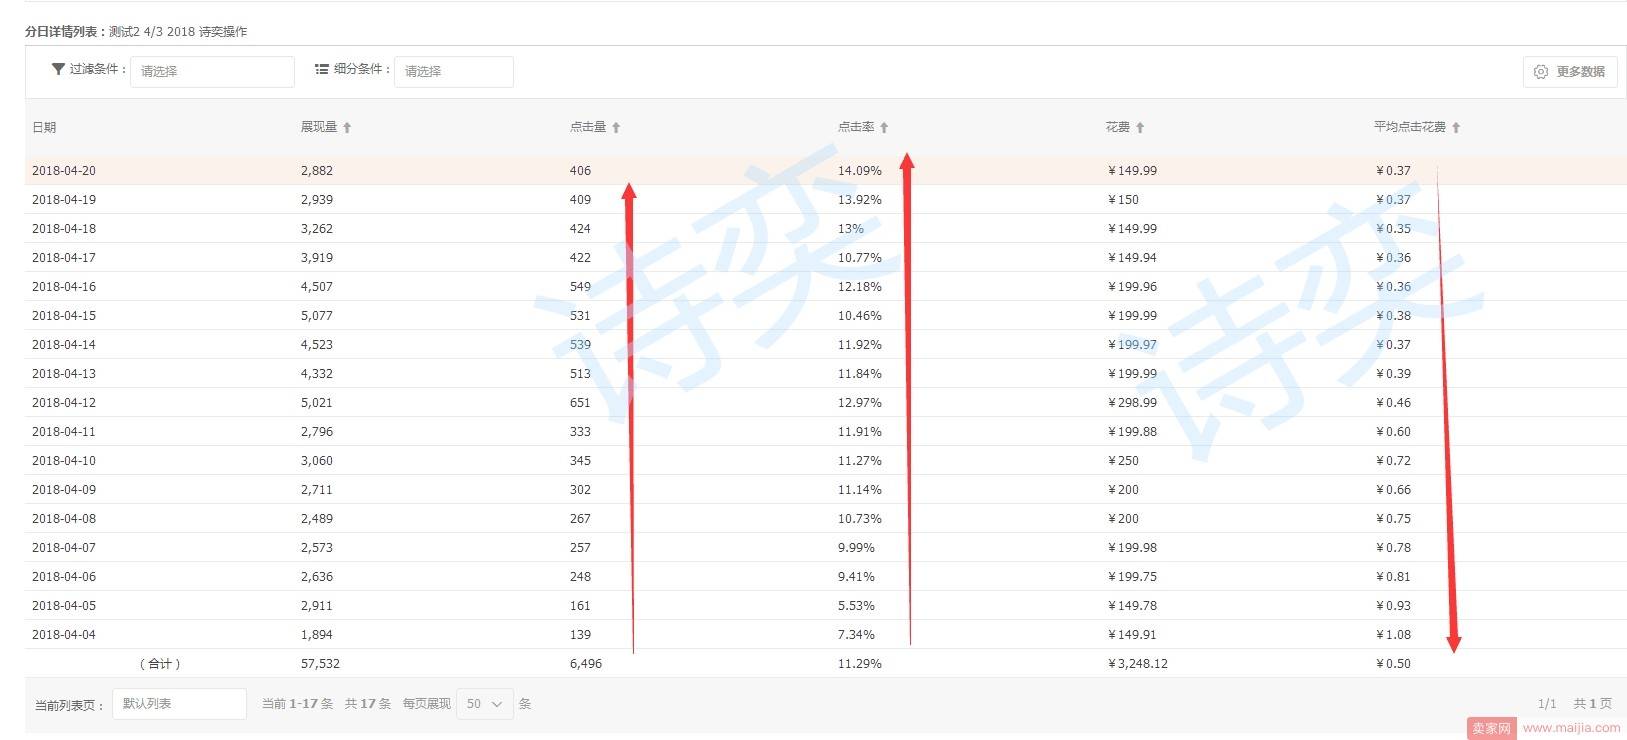Image resolution: width=1627 pixels, height=740 pixels.
Task: Open 过滤条件 select dropdown
Action: (212, 71)
